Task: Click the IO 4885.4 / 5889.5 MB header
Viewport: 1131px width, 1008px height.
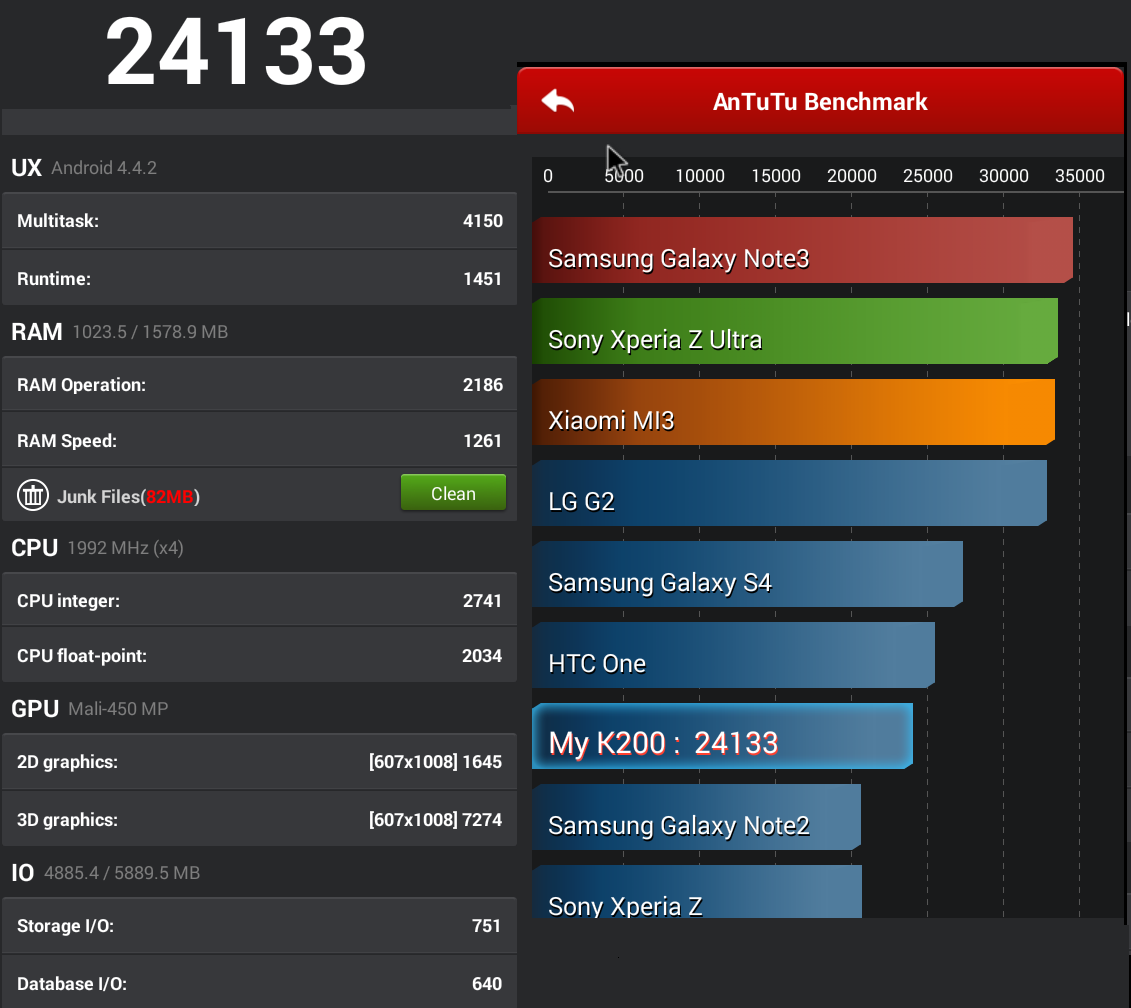Action: pos(105,872)
